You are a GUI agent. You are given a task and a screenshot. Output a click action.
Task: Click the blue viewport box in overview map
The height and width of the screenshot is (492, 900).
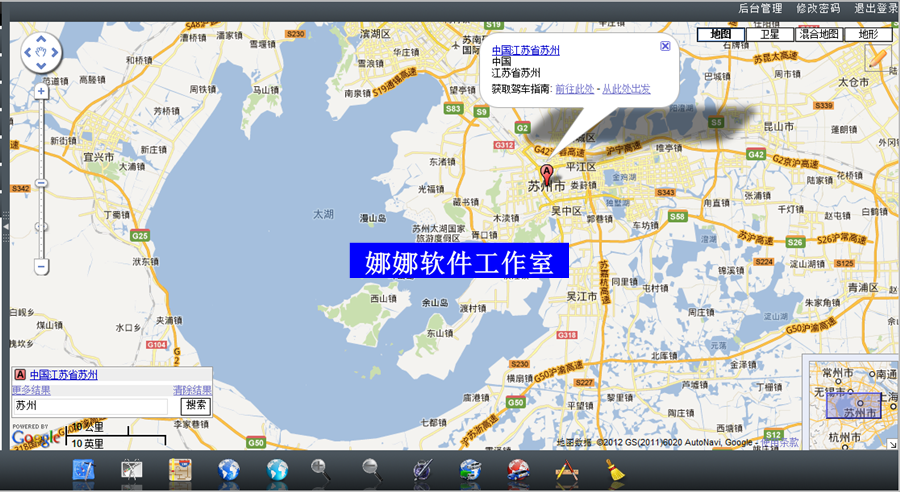(x=854, y=405)
